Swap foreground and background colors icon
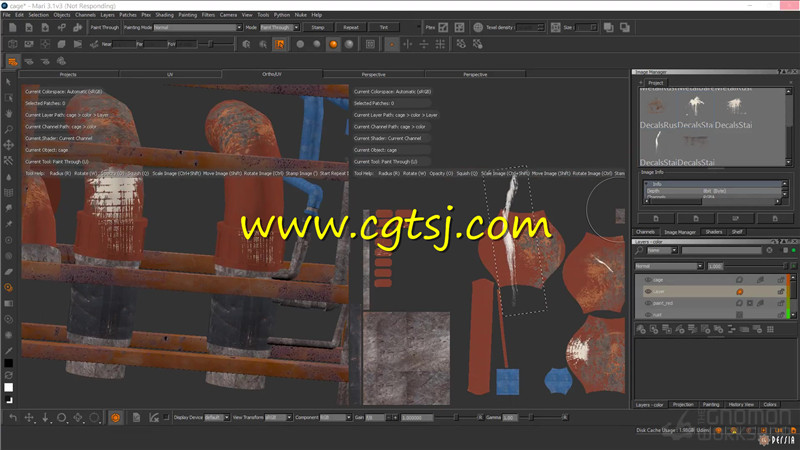The width and height of the screenshot is (800, 450). (9, 375)
